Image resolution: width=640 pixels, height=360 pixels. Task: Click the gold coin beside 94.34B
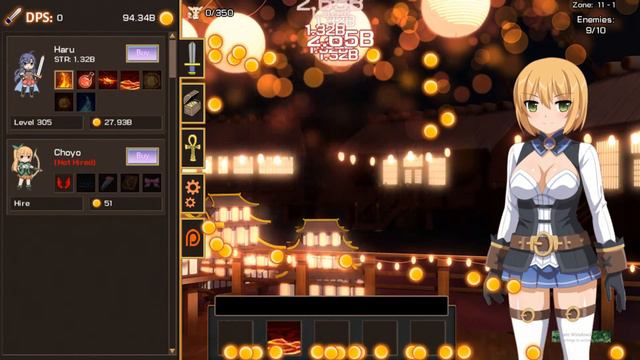(x=166, y=18)
